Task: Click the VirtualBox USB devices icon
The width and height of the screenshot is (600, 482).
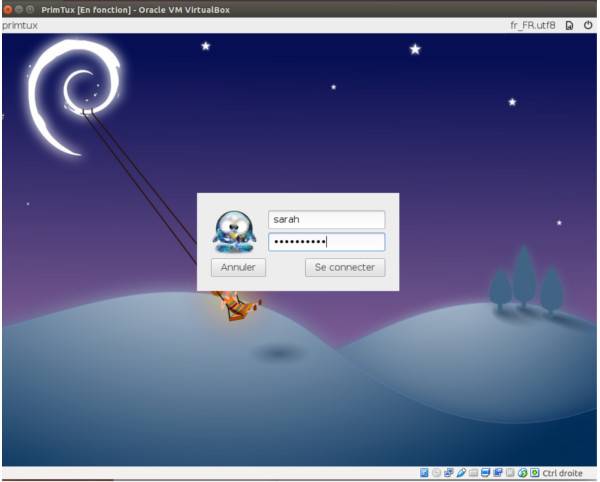Action: [461, 473]
